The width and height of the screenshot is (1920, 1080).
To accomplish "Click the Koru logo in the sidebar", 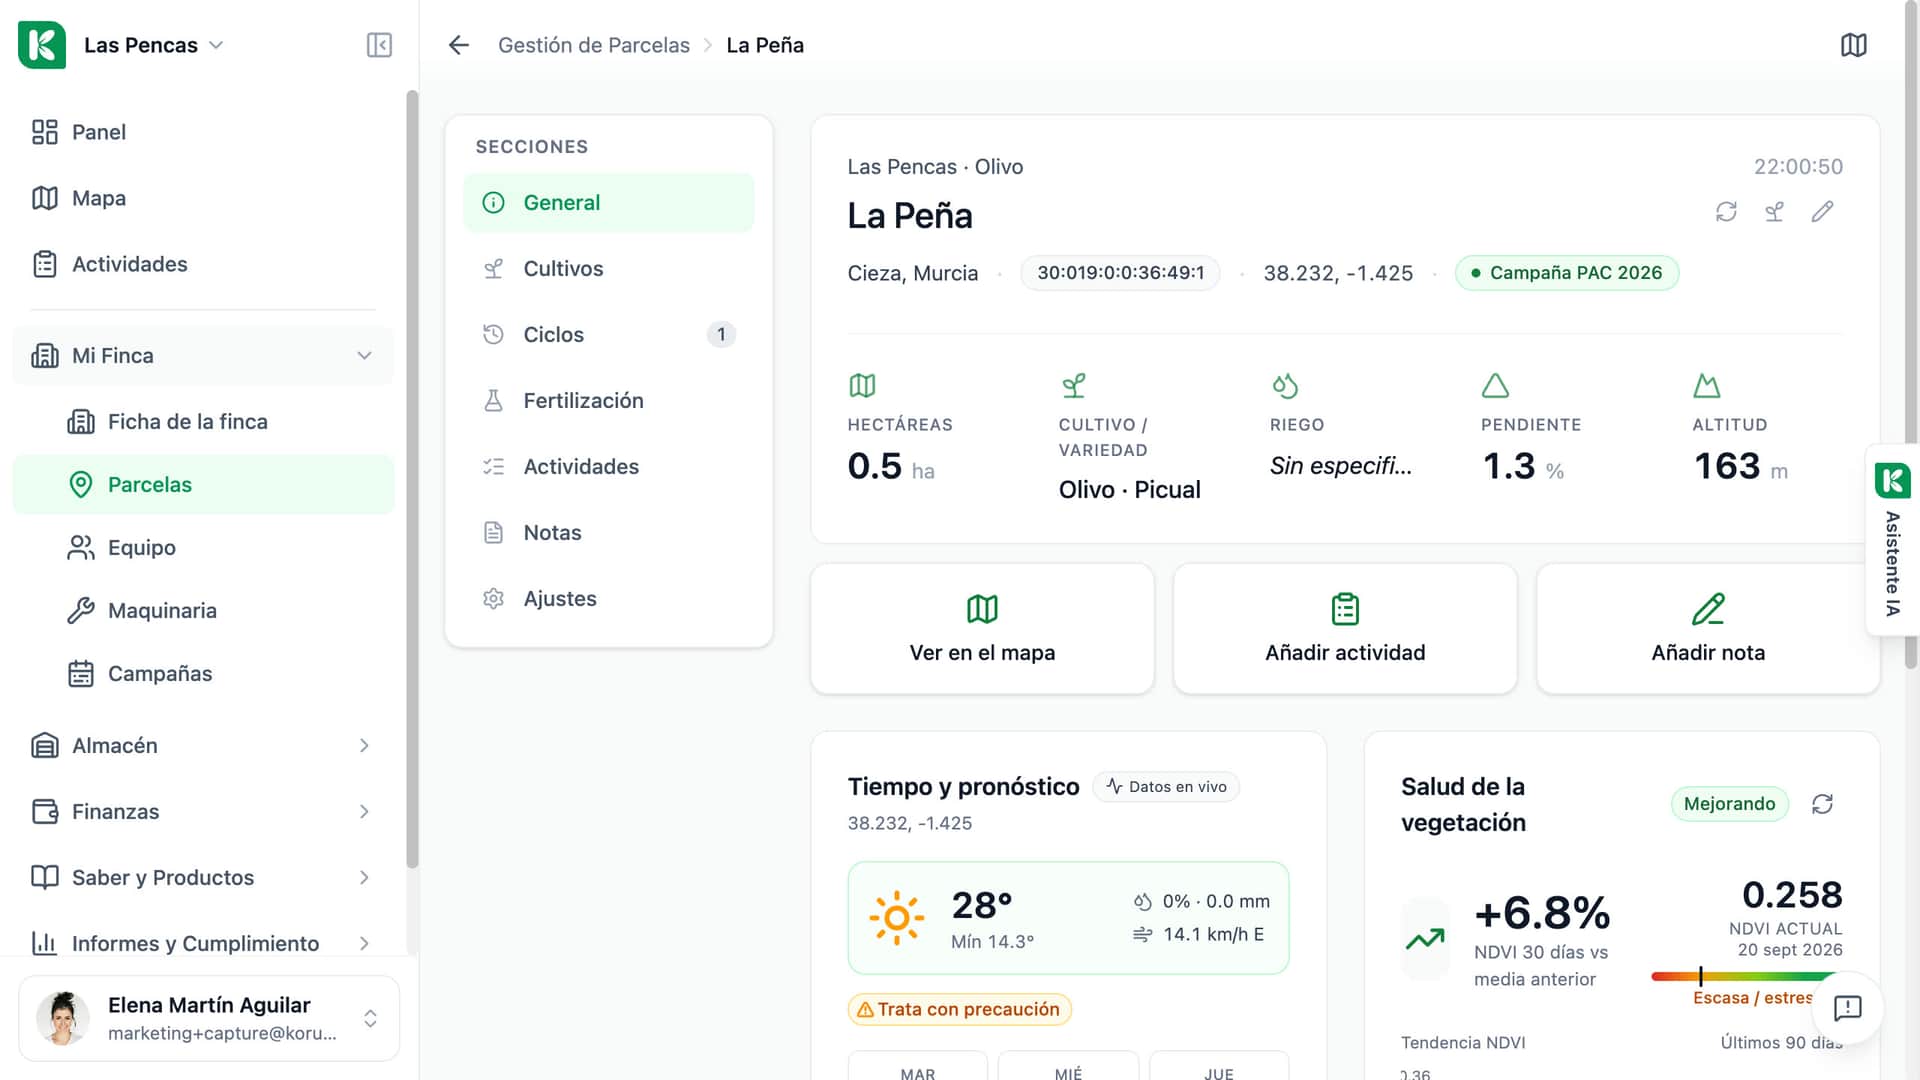I will 42,45.
